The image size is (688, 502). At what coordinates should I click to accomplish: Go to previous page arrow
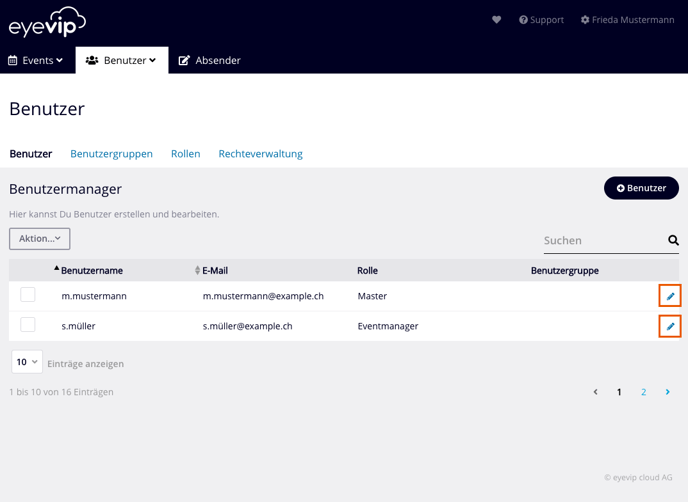pos(596,392)
